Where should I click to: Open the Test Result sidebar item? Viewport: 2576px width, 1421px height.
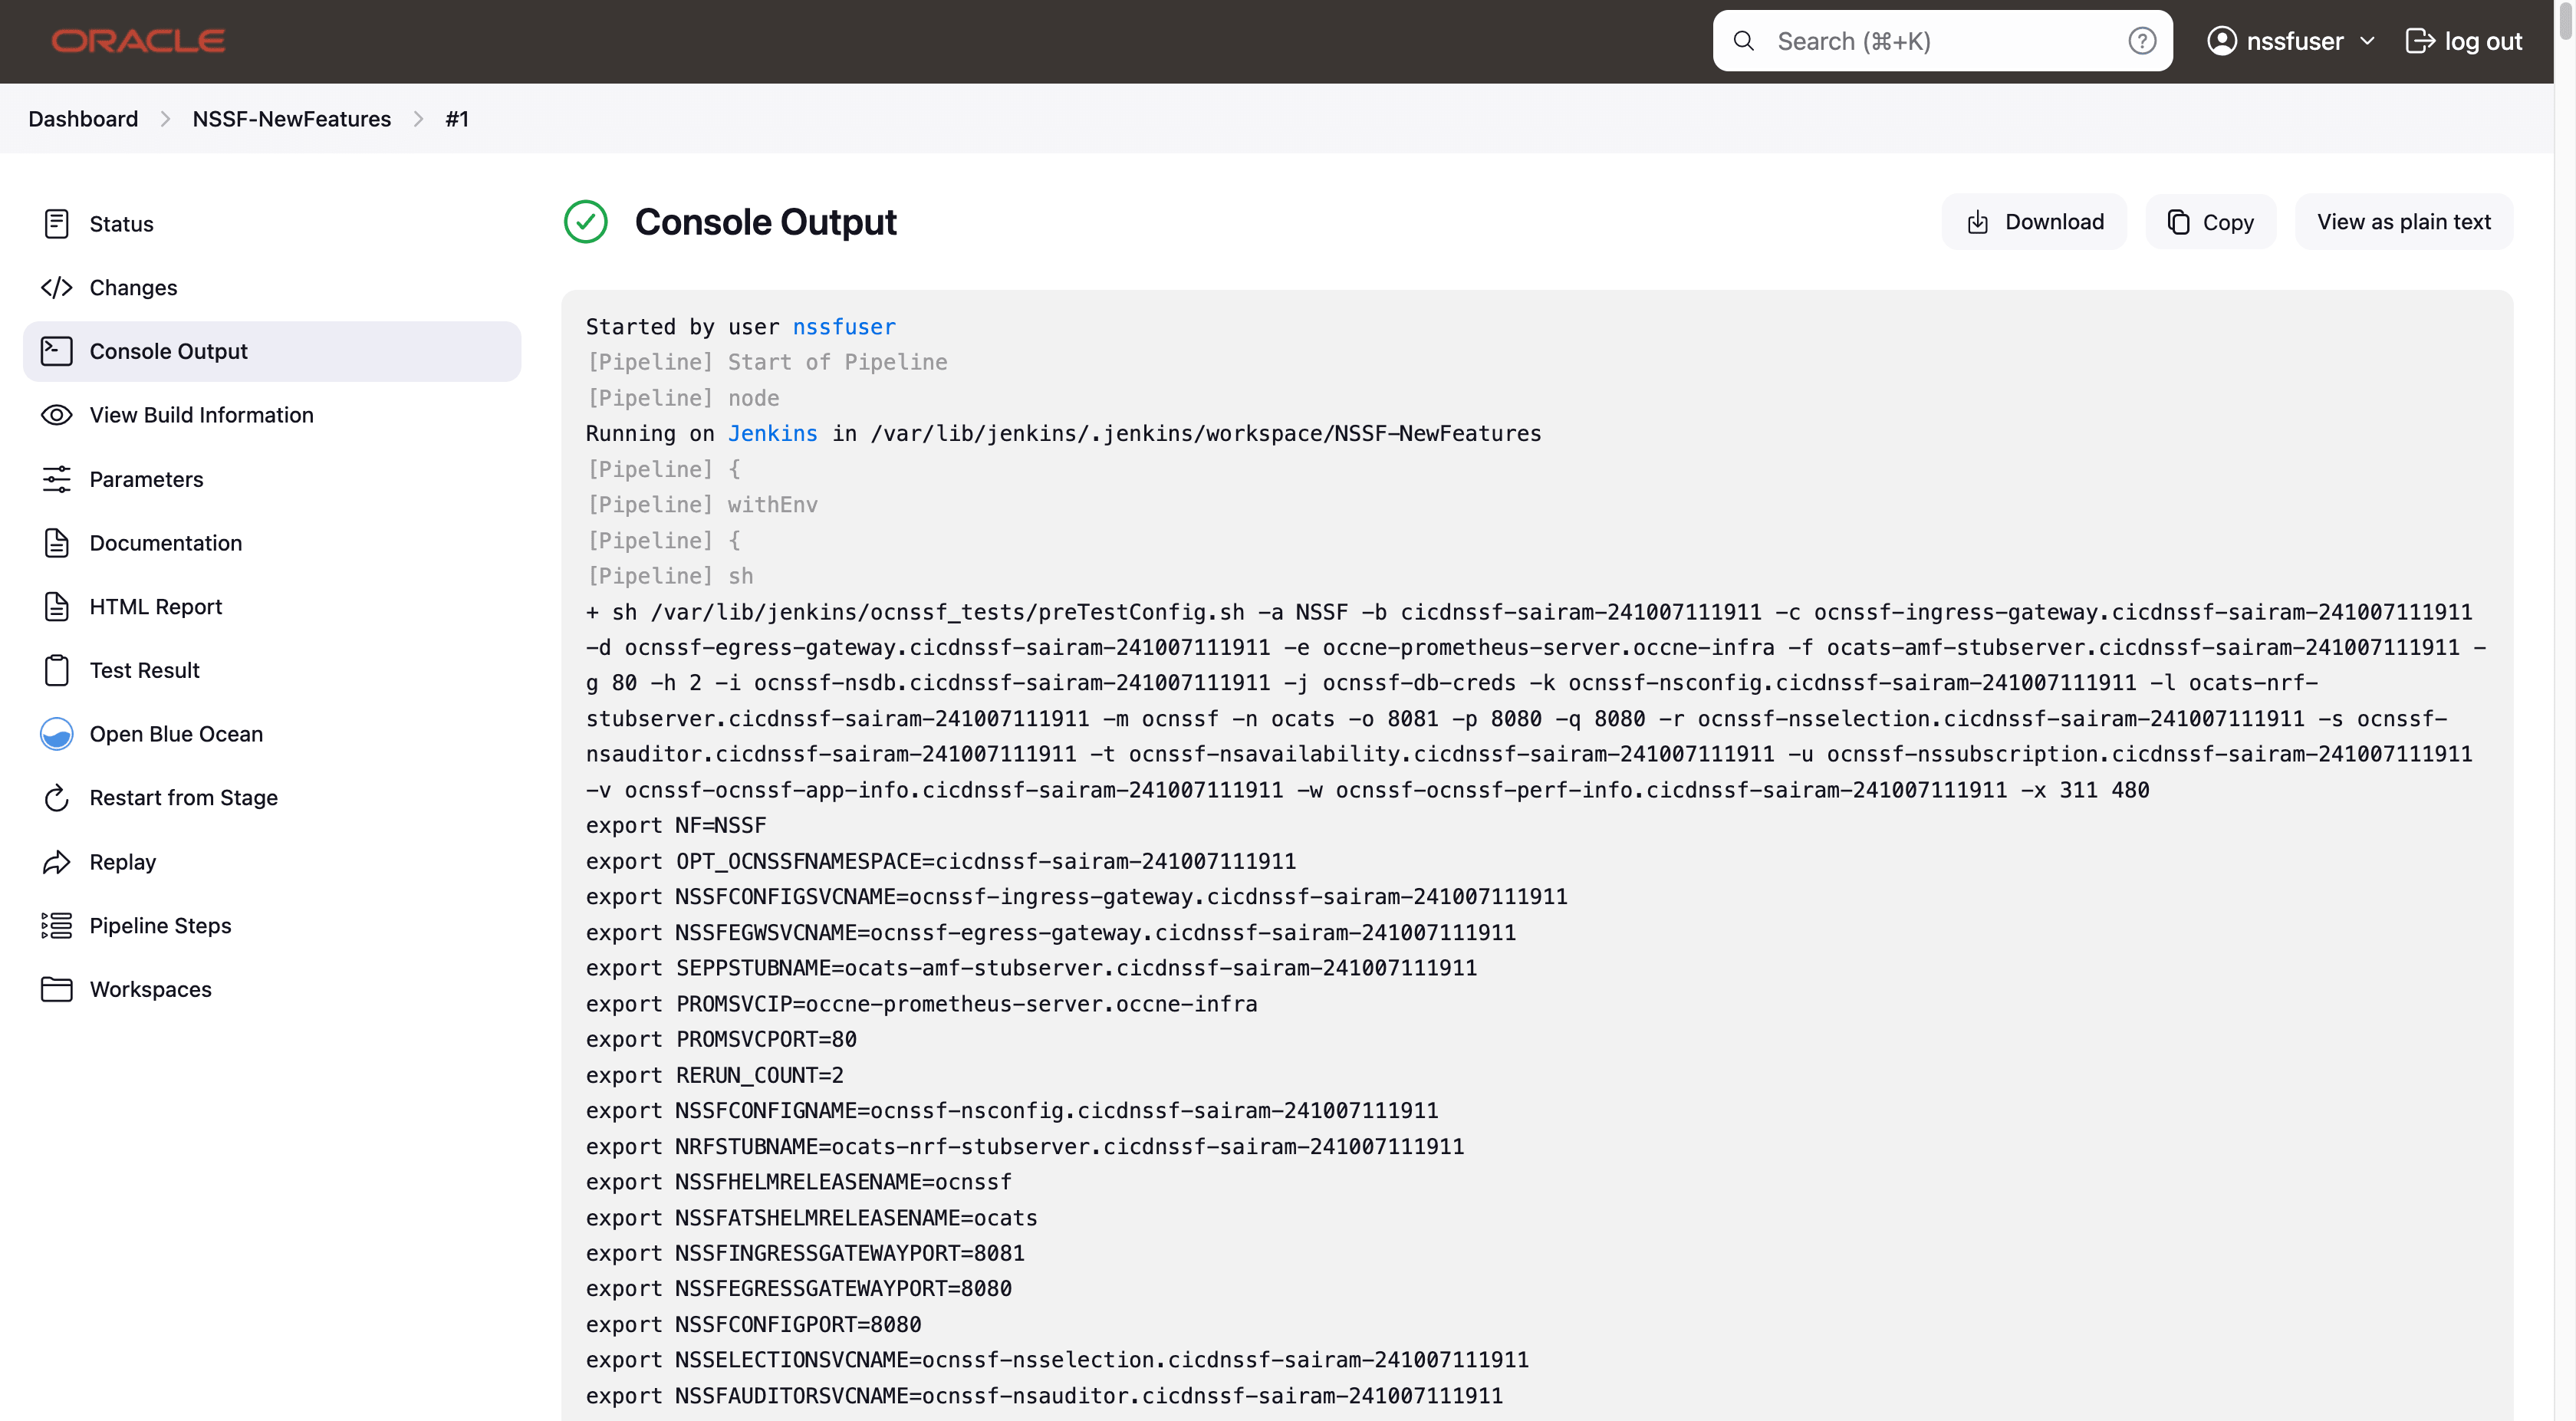point(144,671)
